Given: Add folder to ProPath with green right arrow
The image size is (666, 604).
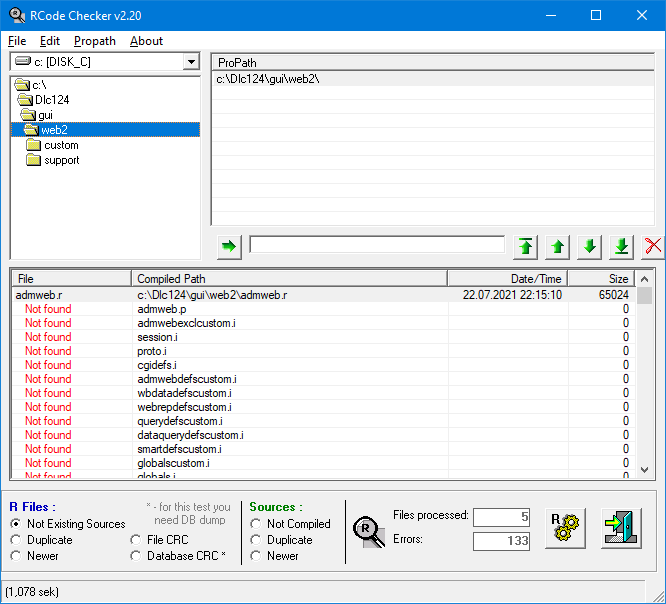Looking at the screenshot, I should point(229,246).
